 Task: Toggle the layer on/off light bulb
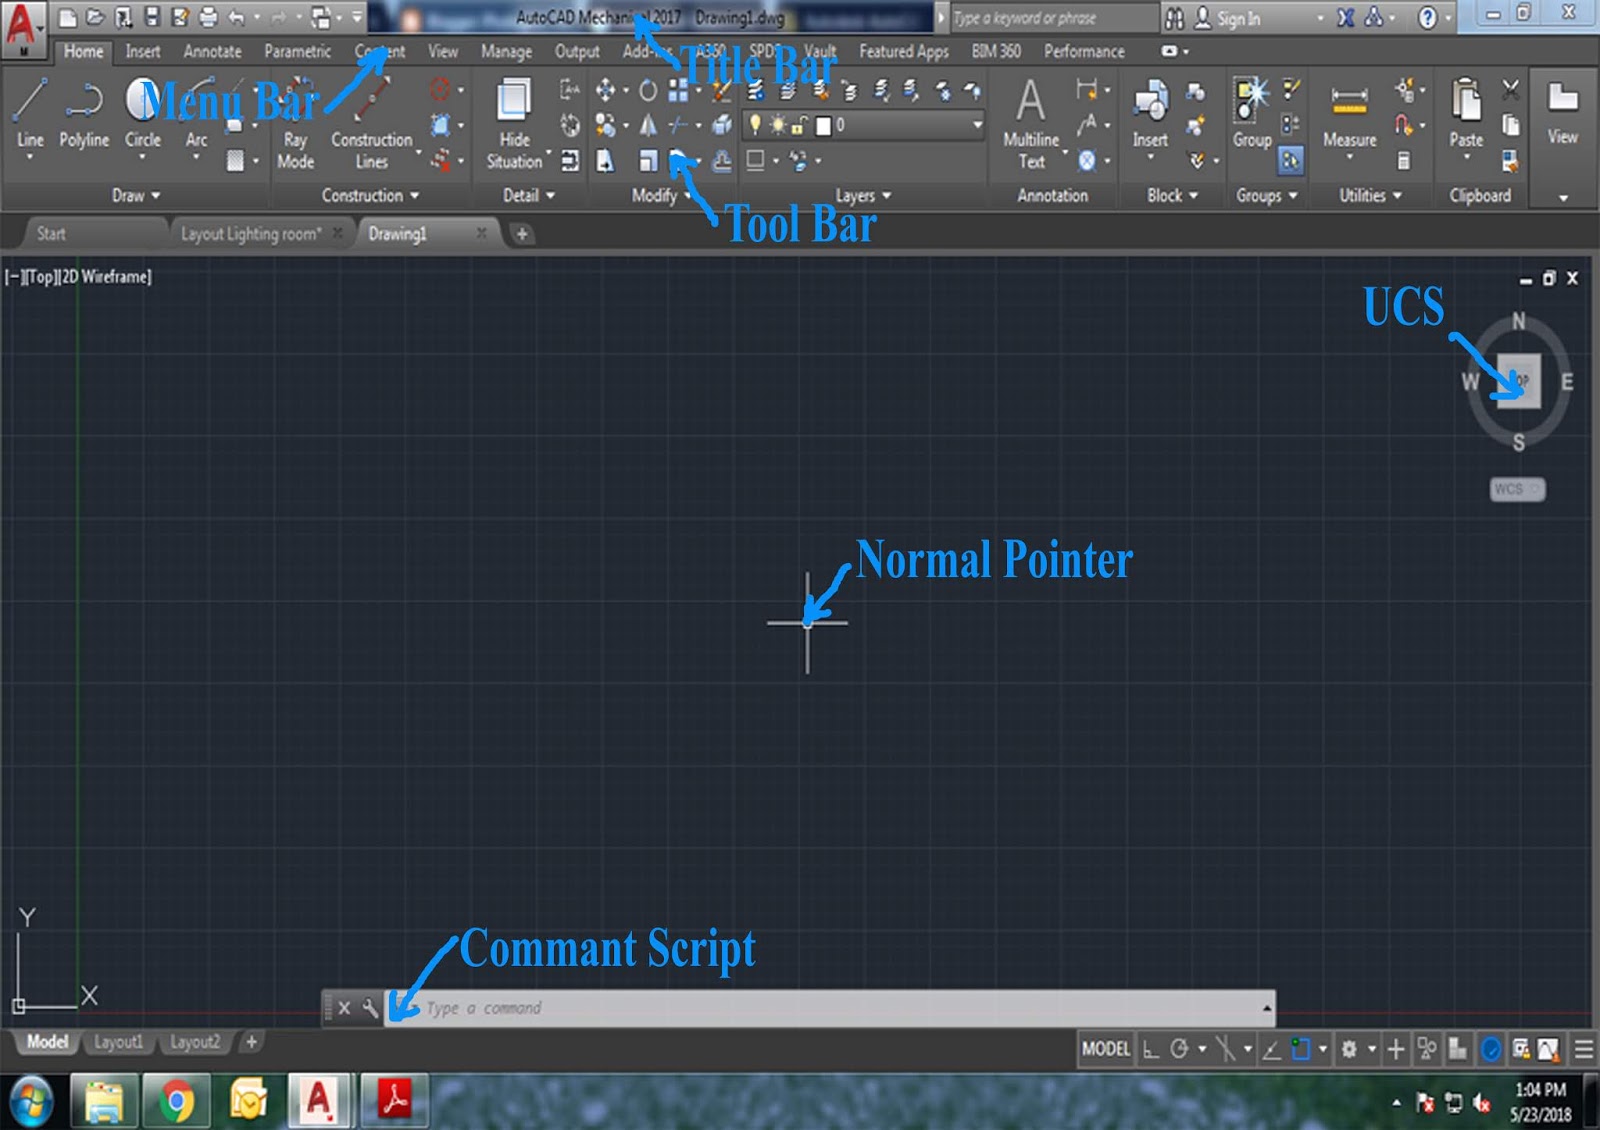[x=755, y=125]
